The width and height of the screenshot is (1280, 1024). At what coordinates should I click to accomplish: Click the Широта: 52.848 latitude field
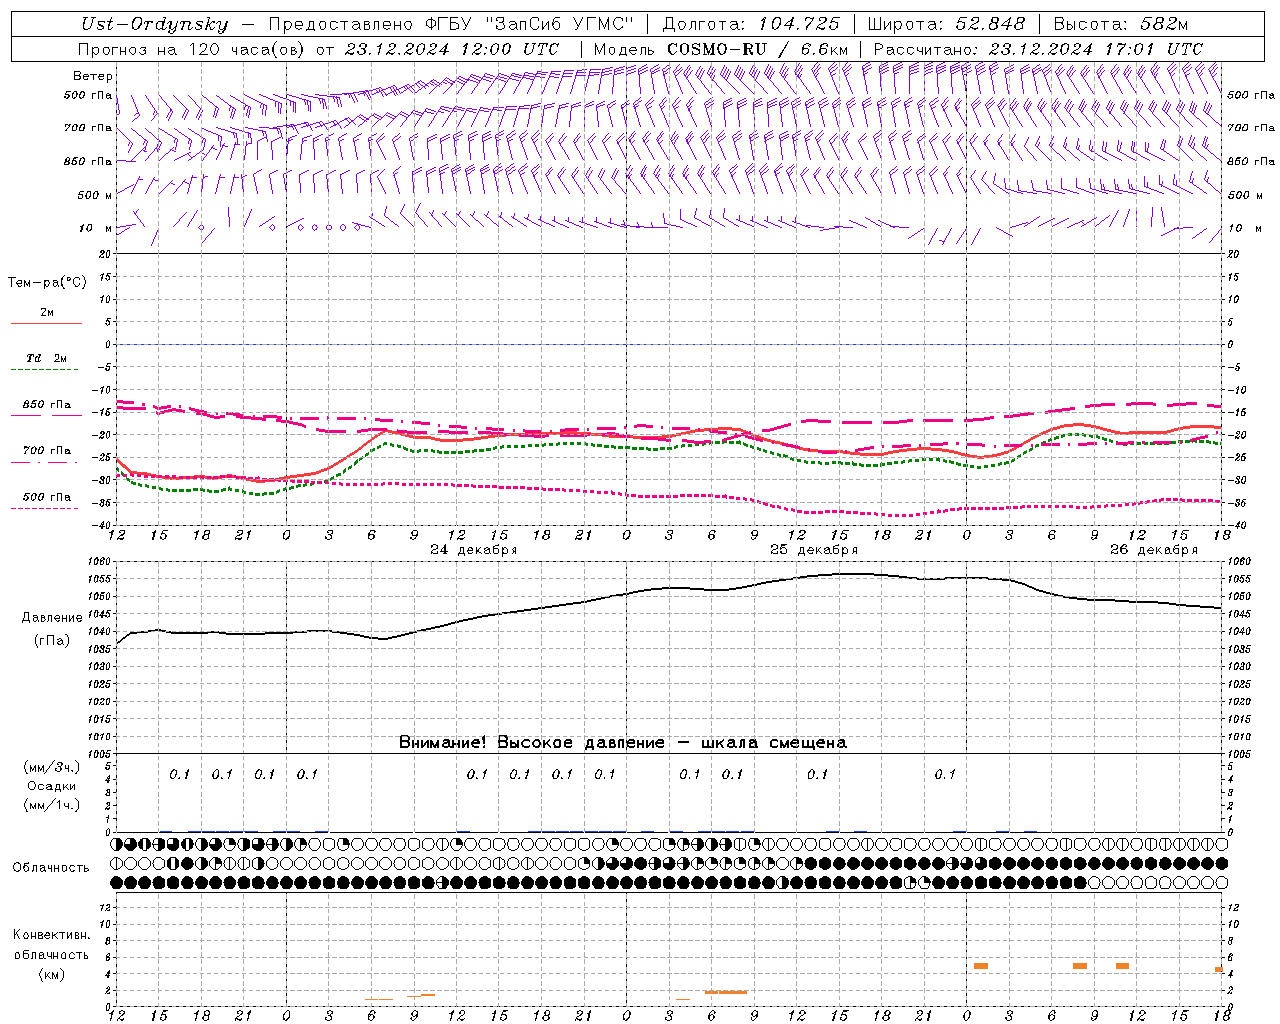pyautogui.click(x=946, y=24)
